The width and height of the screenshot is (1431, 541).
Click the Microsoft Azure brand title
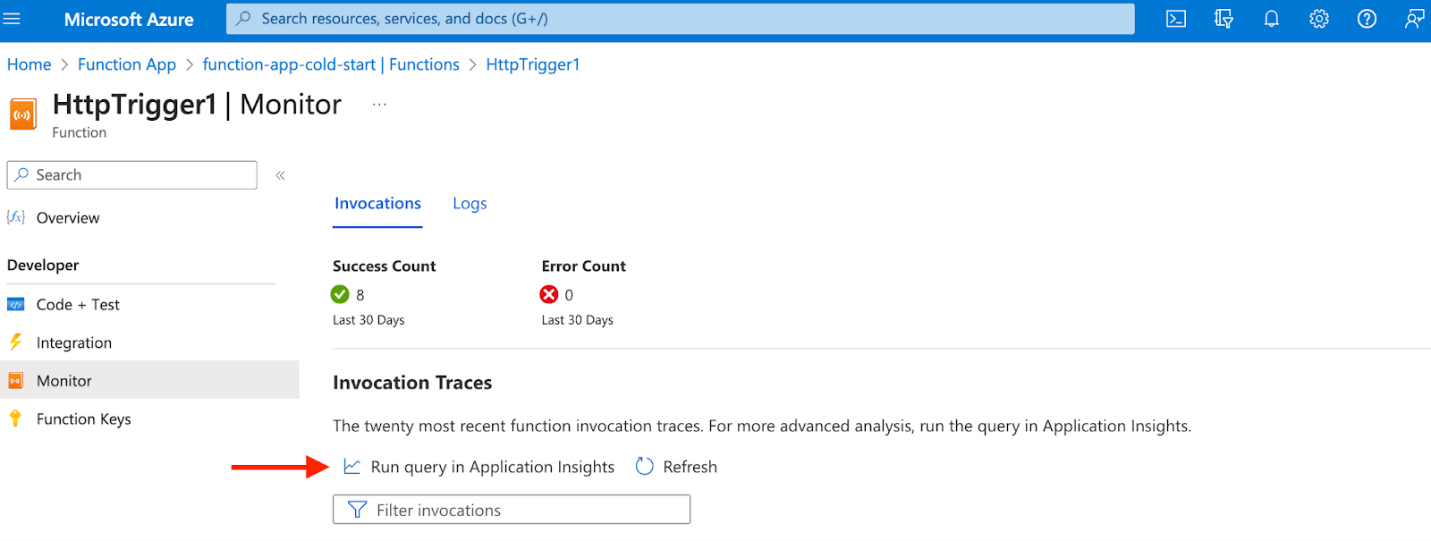[x=129, y=19]
